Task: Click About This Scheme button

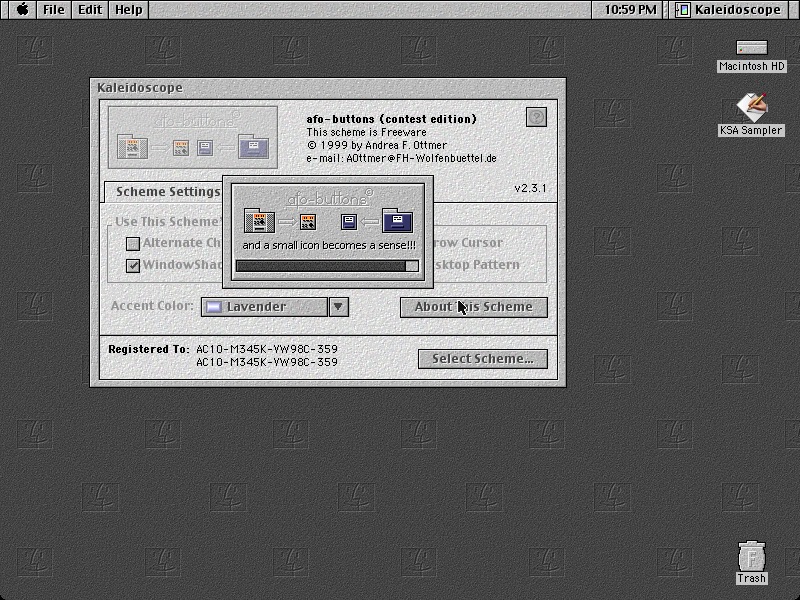Action: [x=473, y=307]
